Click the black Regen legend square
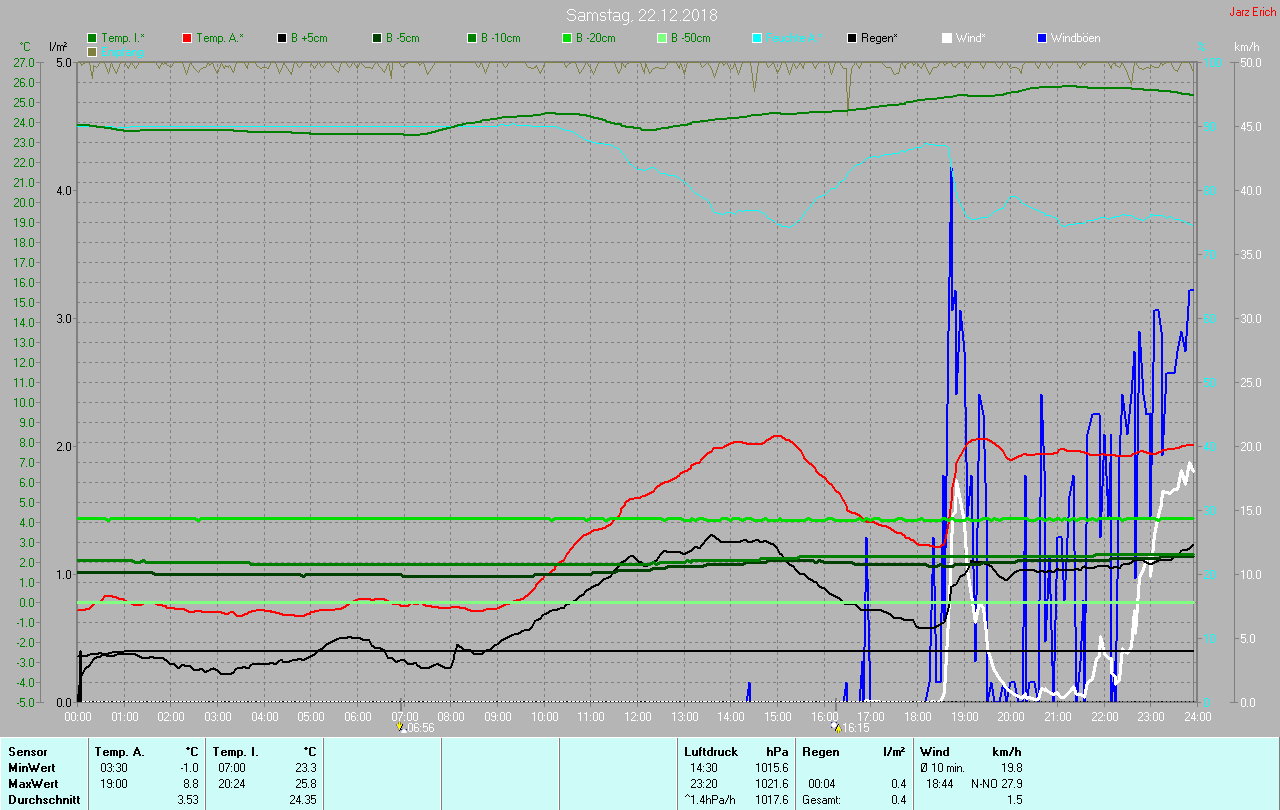This screenshot has height=810, width=1280. (x=852, y=38)
